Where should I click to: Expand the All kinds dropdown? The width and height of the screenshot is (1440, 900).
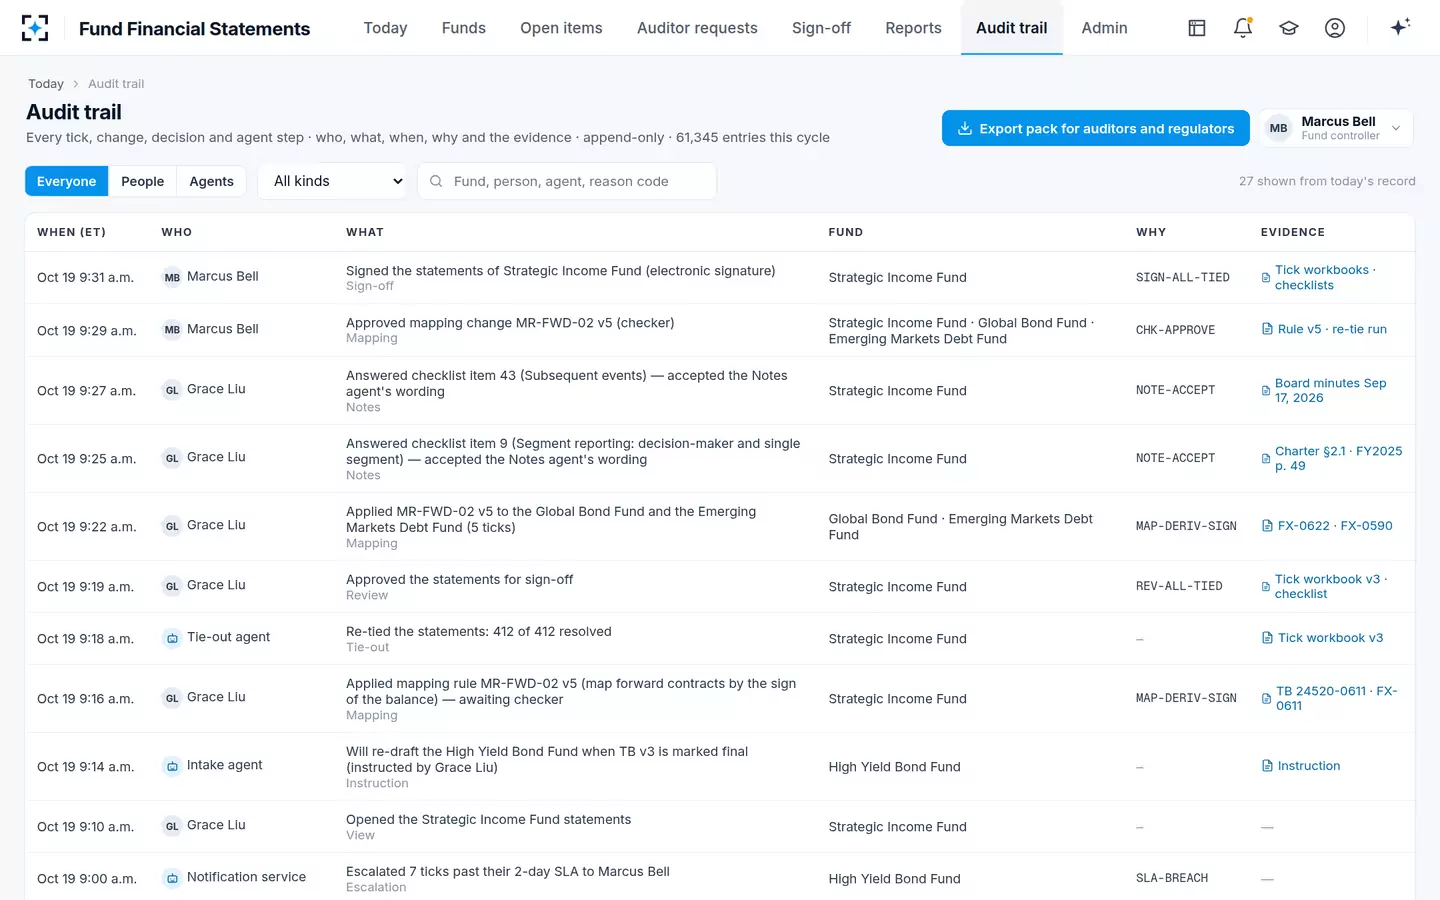pos(333,181)
